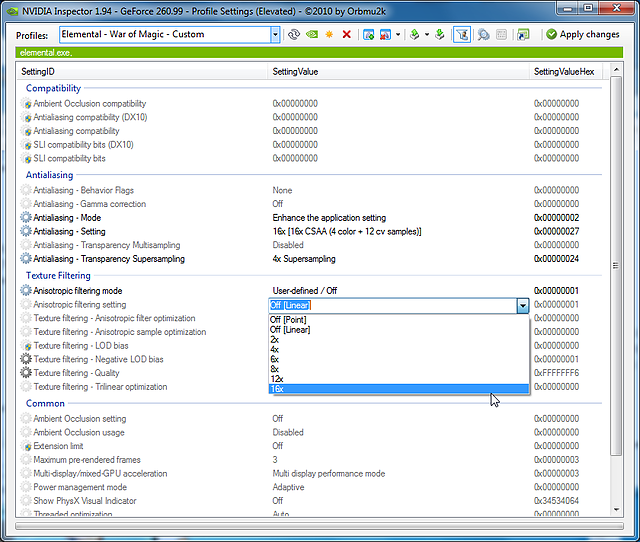Select 8x anisotropic filtering option
The height and width of the screenshot is (542, 640).
[399, 369]
